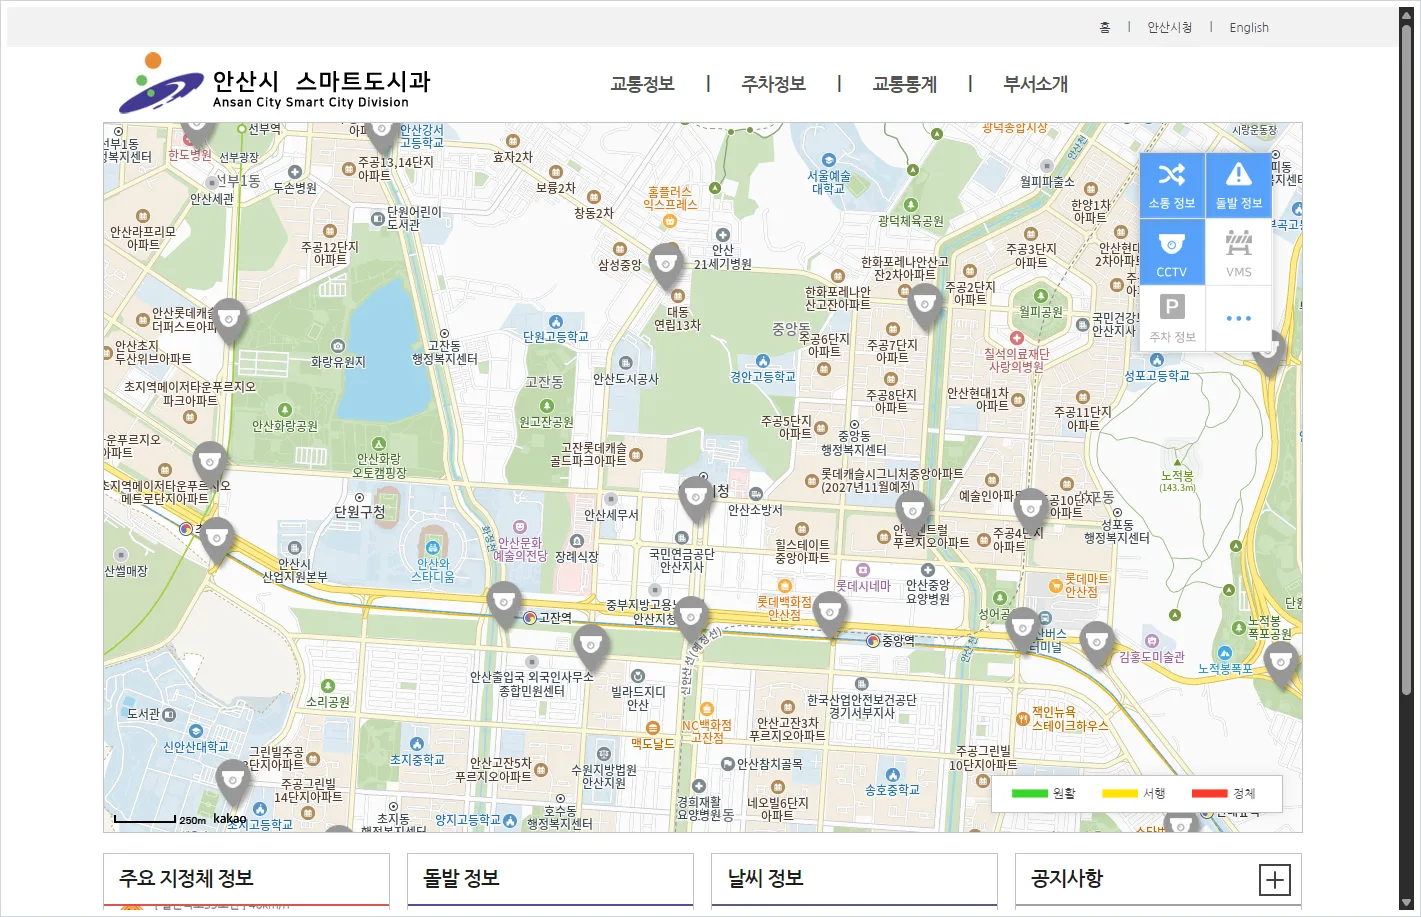Viewport: 1421px width, 917px height.
Task: Open CCTV marker above 성포고등학교
Action: (1268, 354)
